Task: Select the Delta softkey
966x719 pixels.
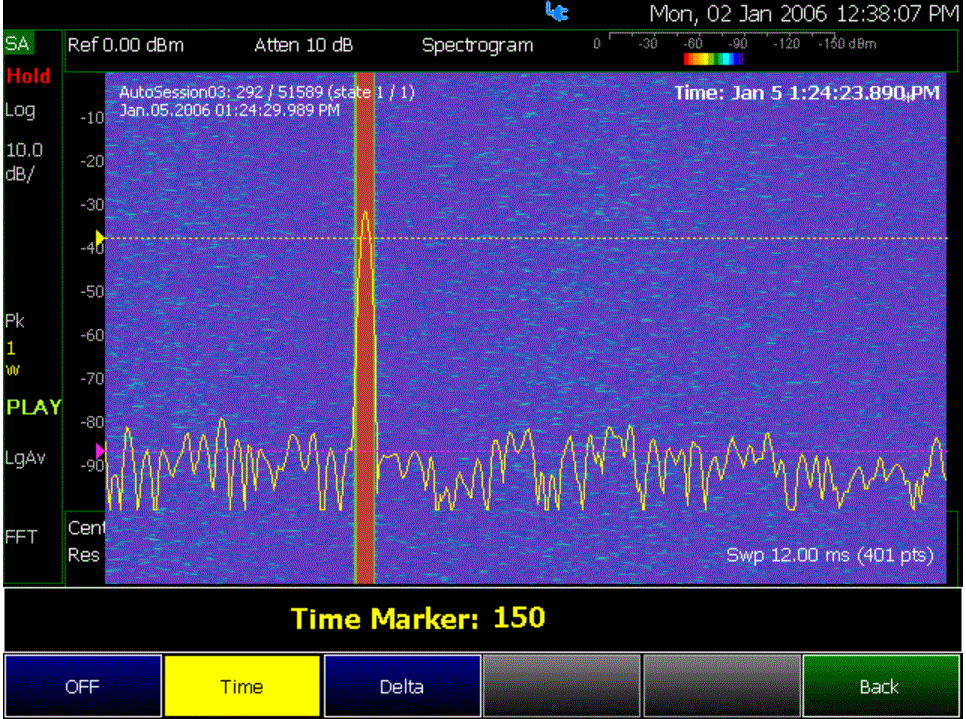Action: 402,686
